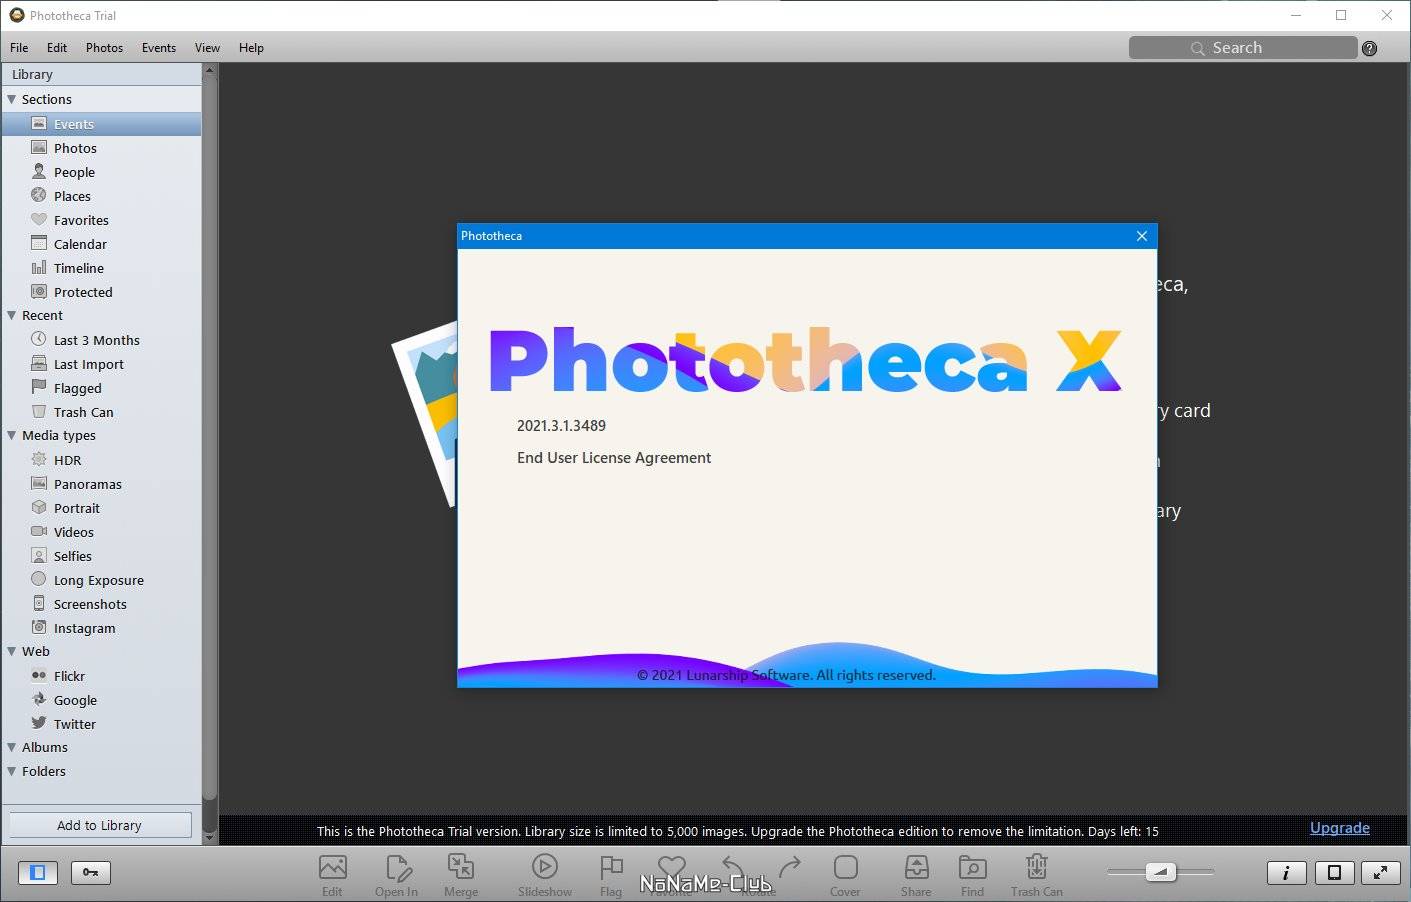Open the End User License Agreement link
The width and height of the screenshot is (1411, 902).
click(x=614, y=458)
